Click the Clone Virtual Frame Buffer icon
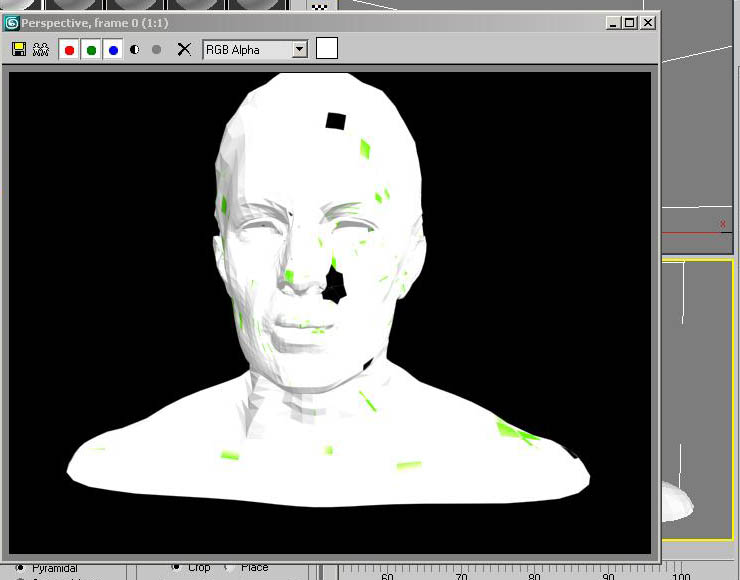The image size is (740, 580). [x=41, y=49]
